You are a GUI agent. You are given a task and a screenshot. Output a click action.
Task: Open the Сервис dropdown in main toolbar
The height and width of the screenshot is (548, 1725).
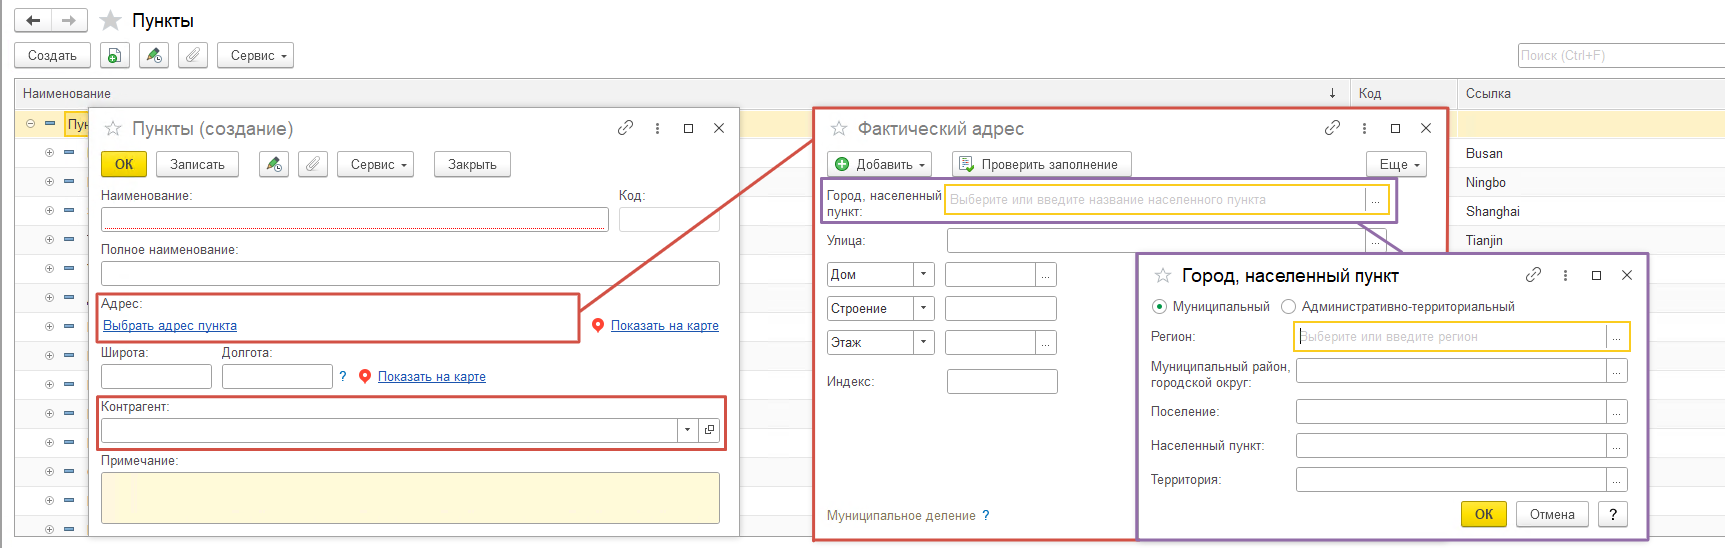coord(255,55)
